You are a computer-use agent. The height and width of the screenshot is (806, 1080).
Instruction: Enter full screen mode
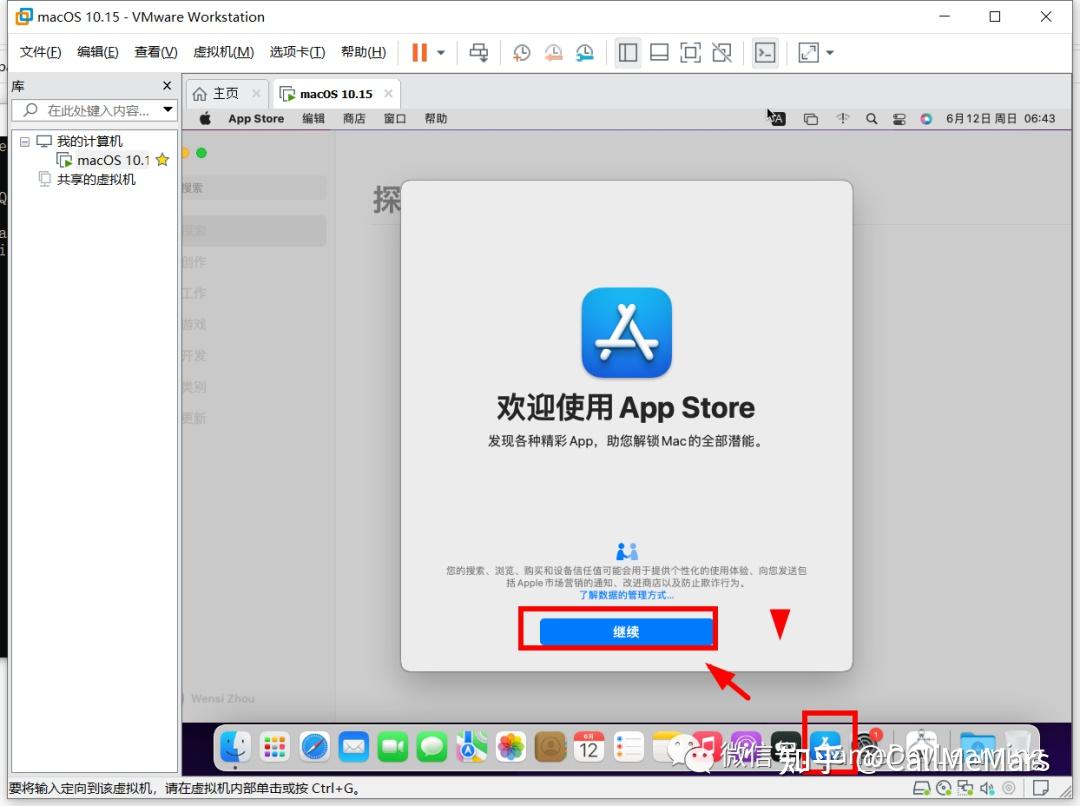coord(690,52)
